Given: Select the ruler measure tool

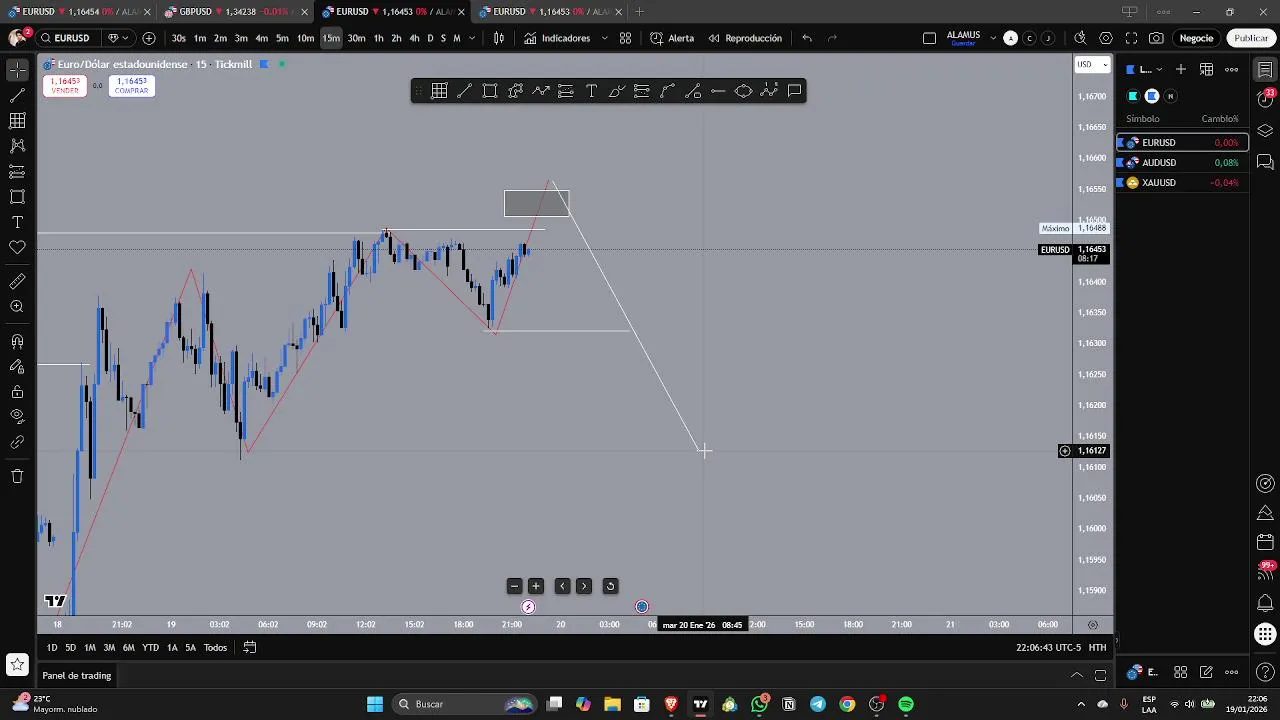Looking at the screenshot, I should (x=17, y=282).
